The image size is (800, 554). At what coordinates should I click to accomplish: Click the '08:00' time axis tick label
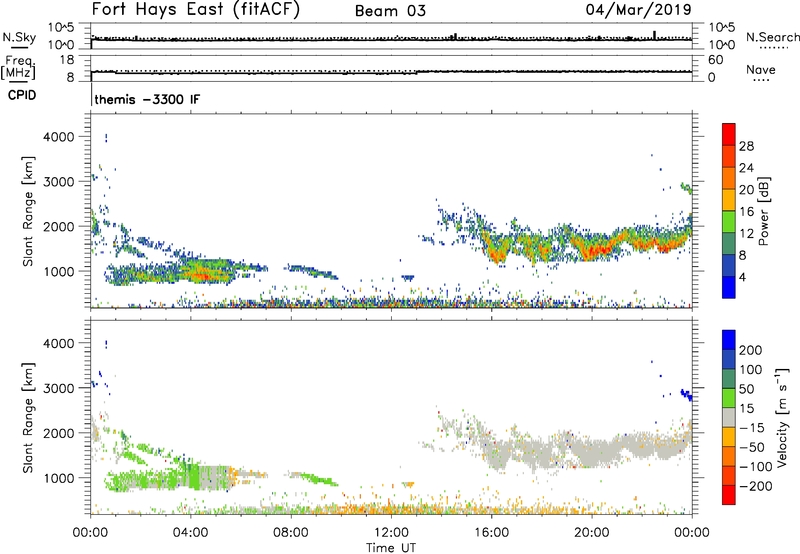click(x=290, y=533)
